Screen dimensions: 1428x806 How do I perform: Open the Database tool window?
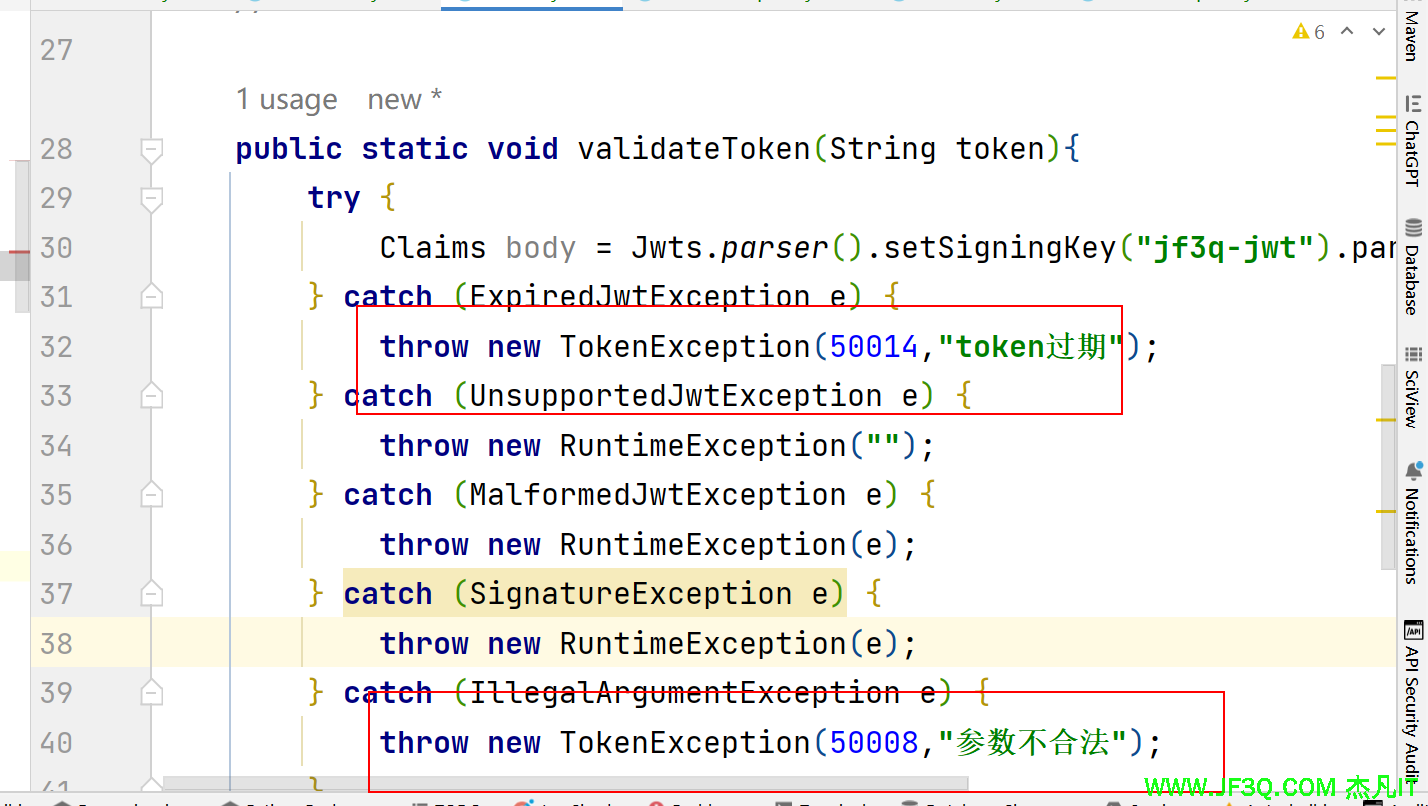[1412, 266]
